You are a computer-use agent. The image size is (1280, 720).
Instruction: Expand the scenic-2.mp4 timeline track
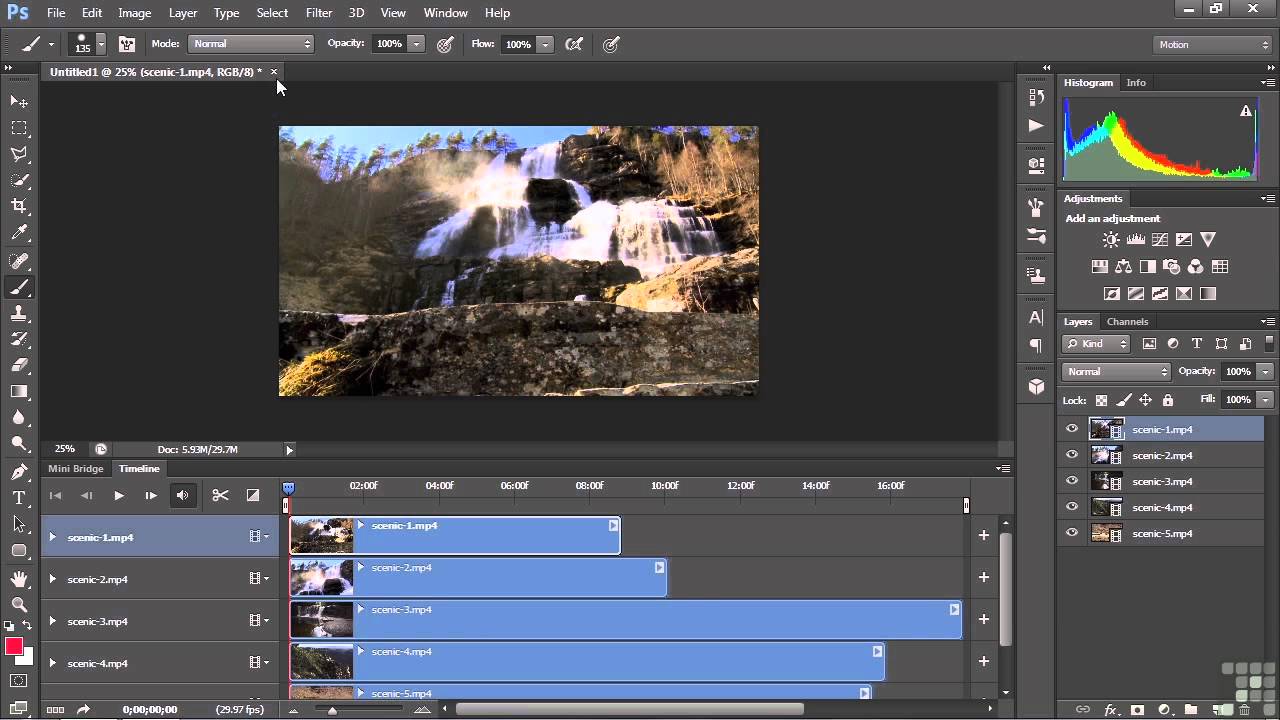click(x=52, y=579)
